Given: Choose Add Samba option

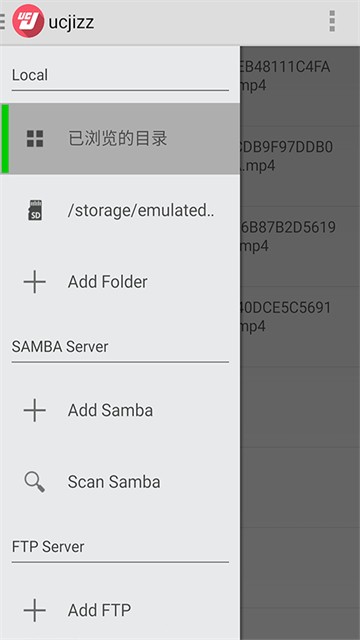Looking at the screenshot, I should [120, 410].
